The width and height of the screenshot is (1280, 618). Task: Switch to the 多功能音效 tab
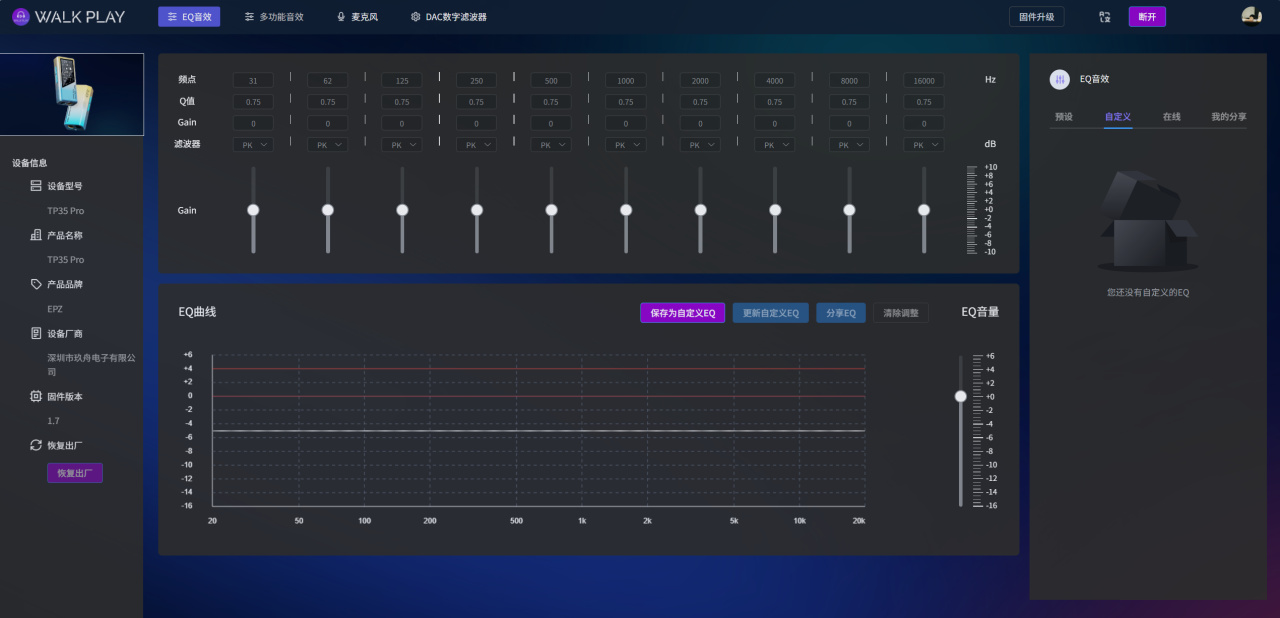pos(273,17)
